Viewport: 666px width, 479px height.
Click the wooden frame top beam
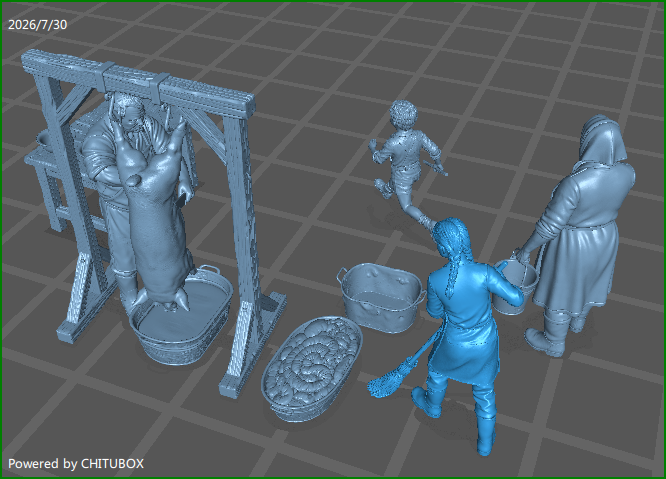point(138,82)
